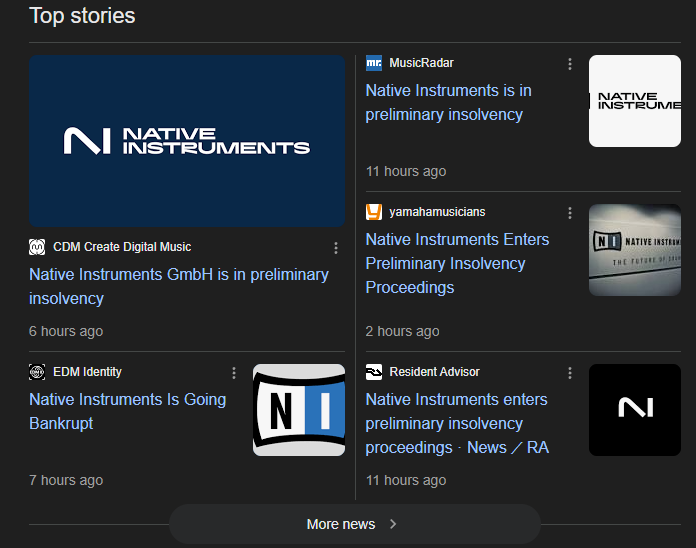Click the MusicRadar source icon
The width and height of the screenshot is (696, 548).
point(374,63)
